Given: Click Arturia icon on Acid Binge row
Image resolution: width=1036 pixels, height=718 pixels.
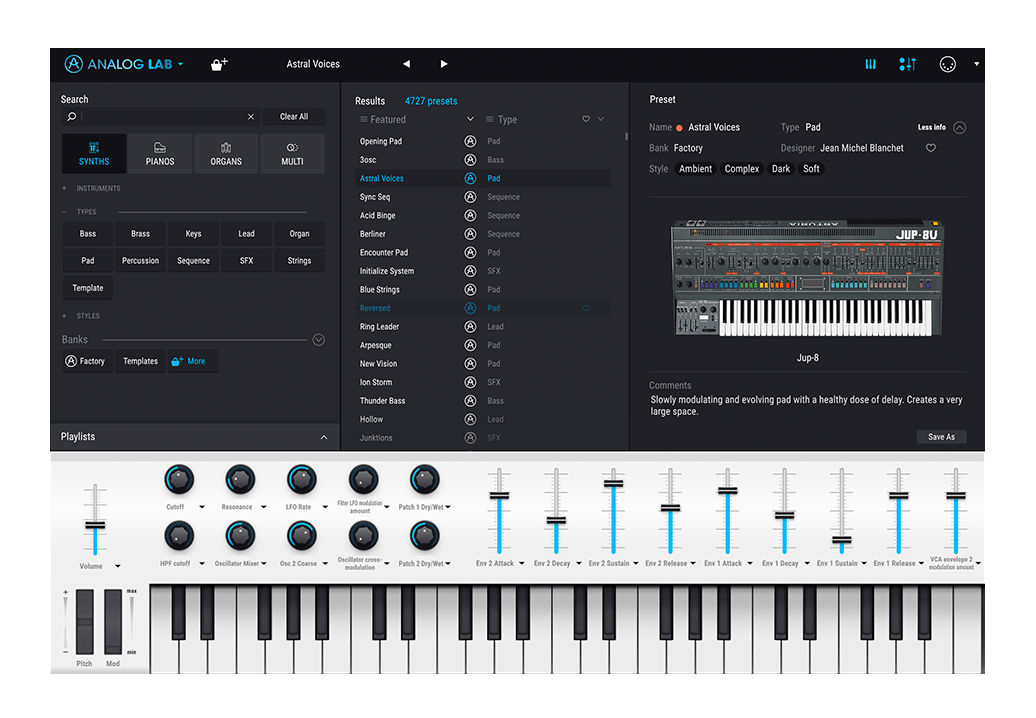Looking at the screenshot, I should tap(470, 215).
